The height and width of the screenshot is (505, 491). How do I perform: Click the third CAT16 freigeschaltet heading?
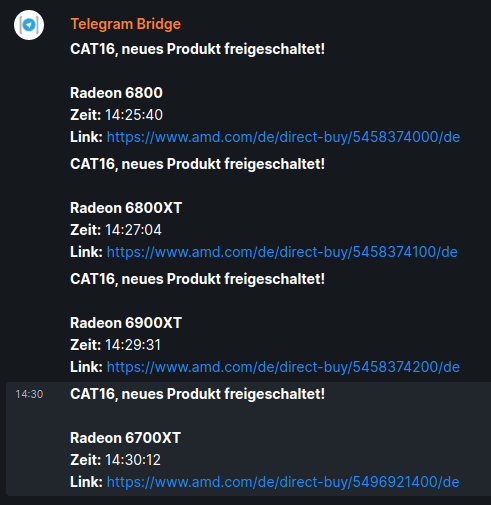(197, 279)
